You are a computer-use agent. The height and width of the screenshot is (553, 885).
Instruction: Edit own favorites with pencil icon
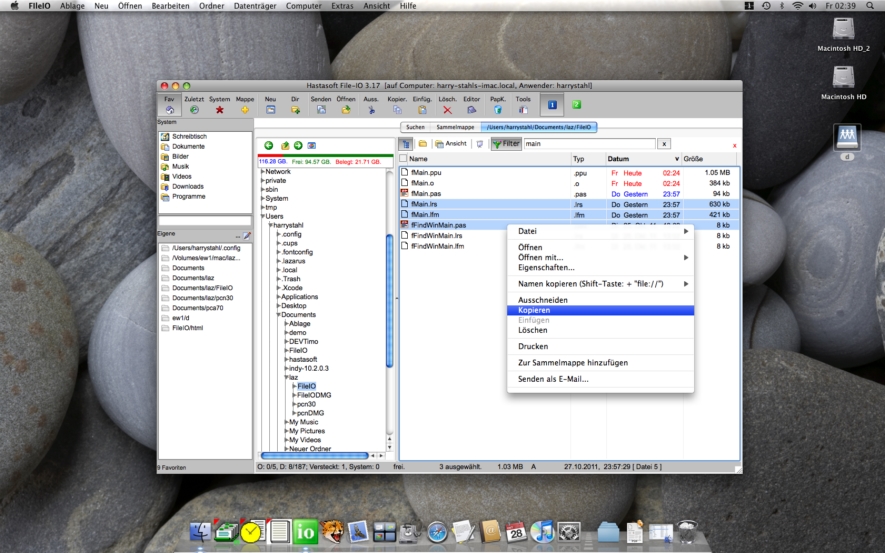click(247, 235)
